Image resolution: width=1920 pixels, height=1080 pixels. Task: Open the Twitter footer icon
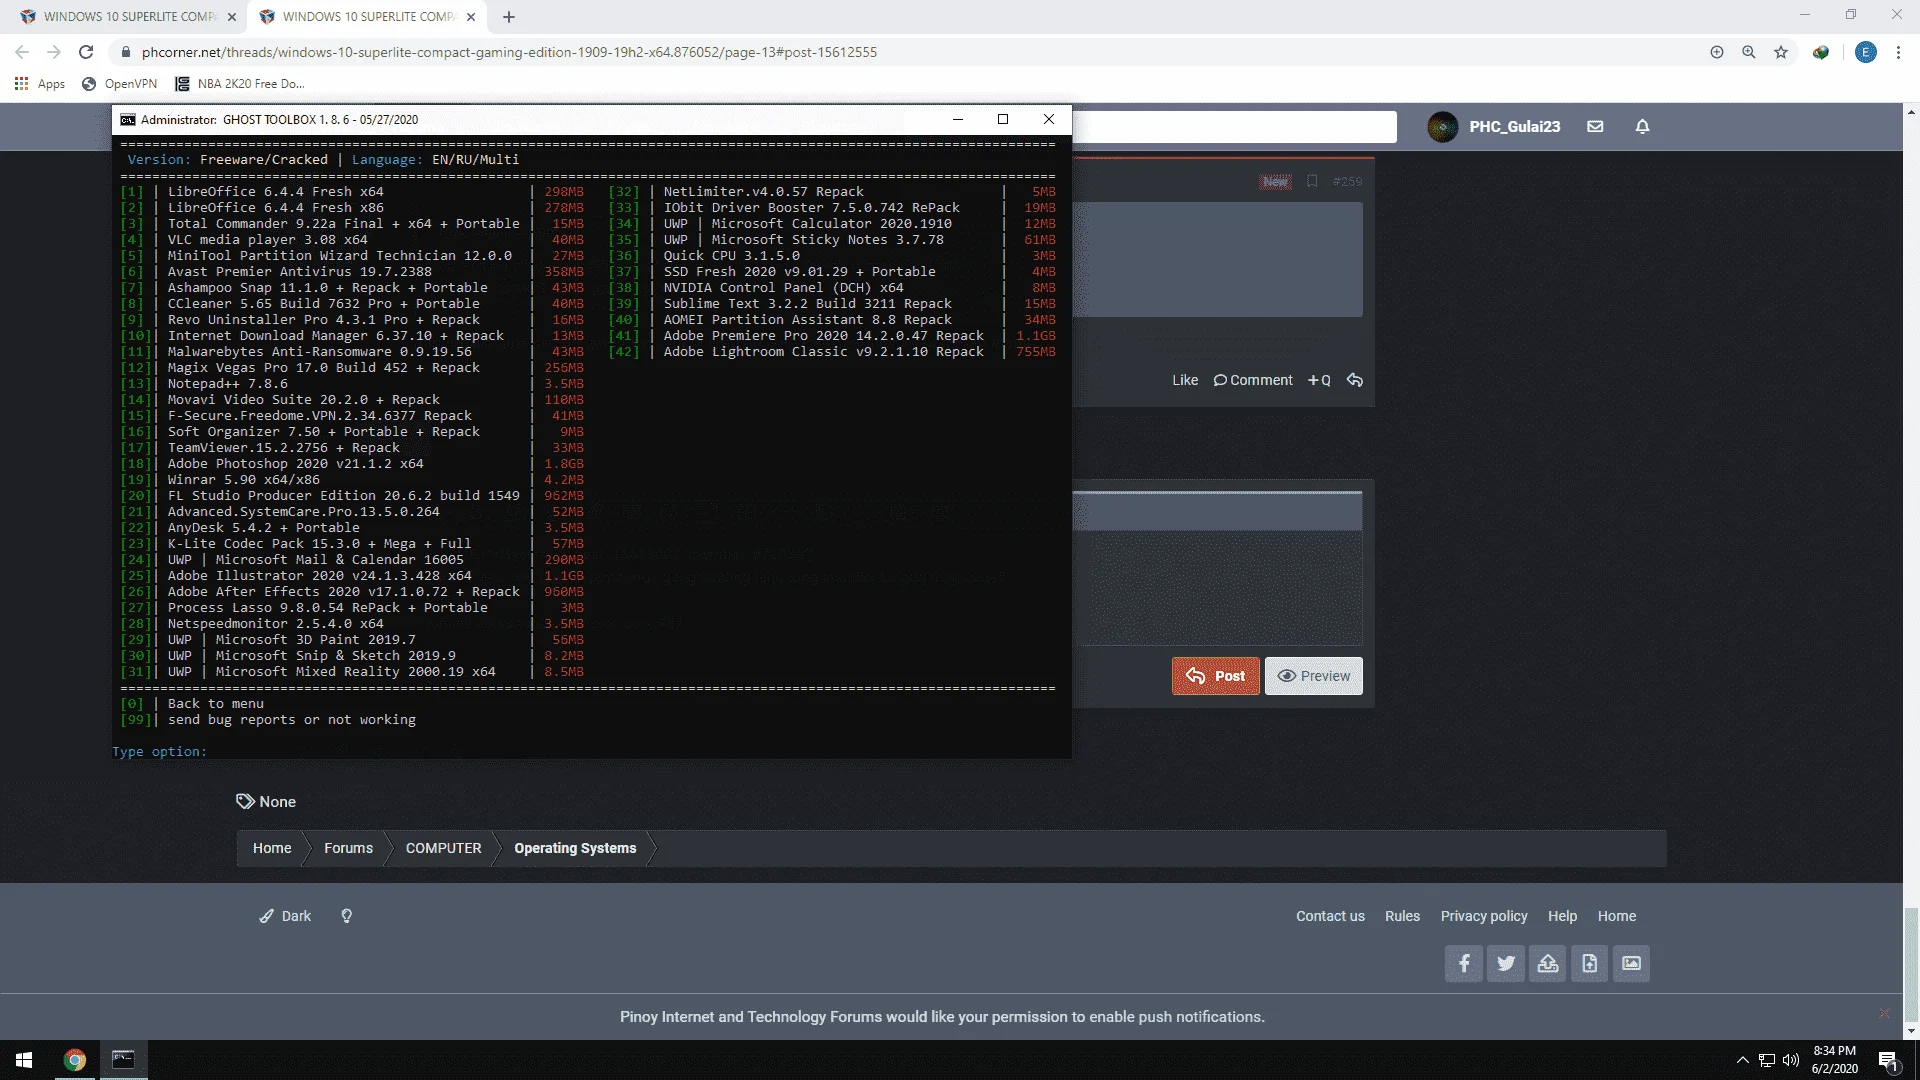[x=1506, y=964]
